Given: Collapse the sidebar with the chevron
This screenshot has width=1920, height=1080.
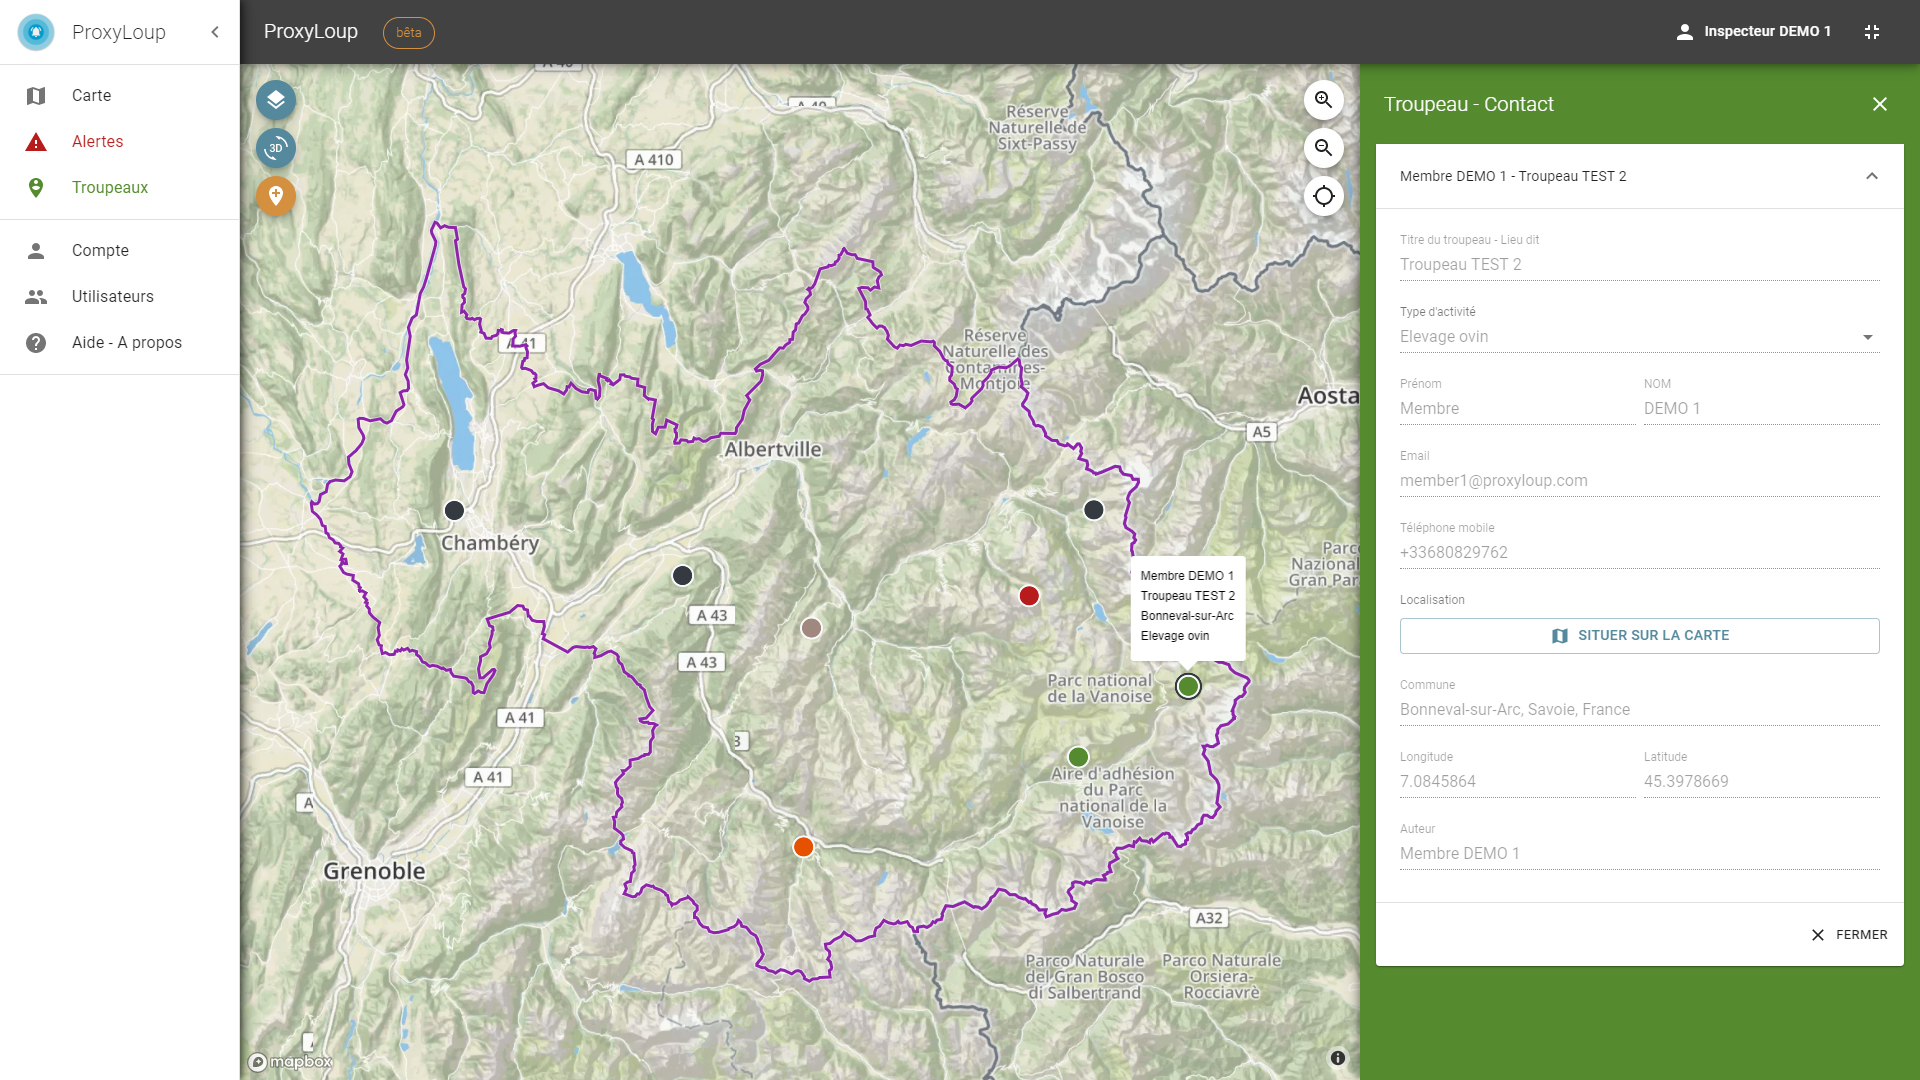Looking at the screenshot, I should 215,32.
